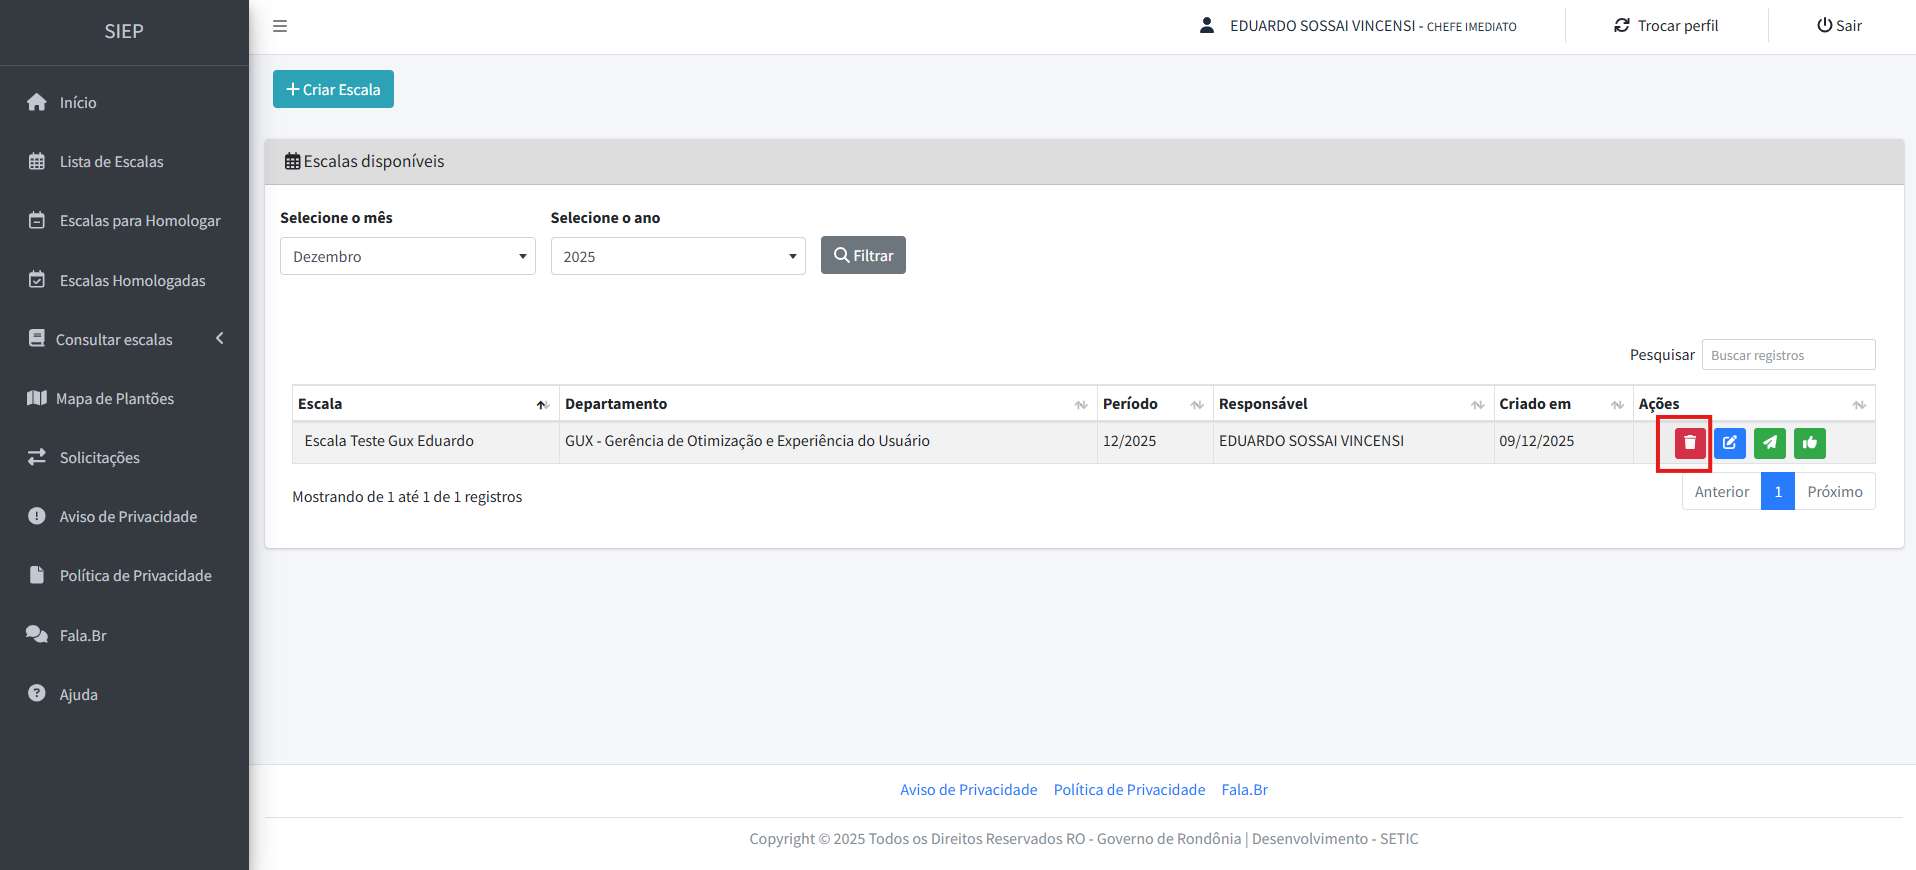Expand the Consultar escalas submenu
This screenshot has width=1916, height=870.
(x=124, y=340)
